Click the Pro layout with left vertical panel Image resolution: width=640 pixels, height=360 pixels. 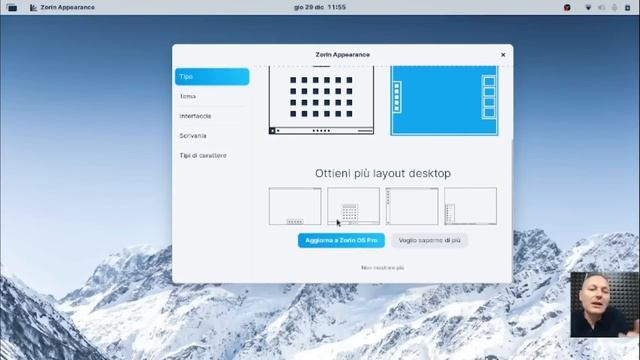[412, 206]
